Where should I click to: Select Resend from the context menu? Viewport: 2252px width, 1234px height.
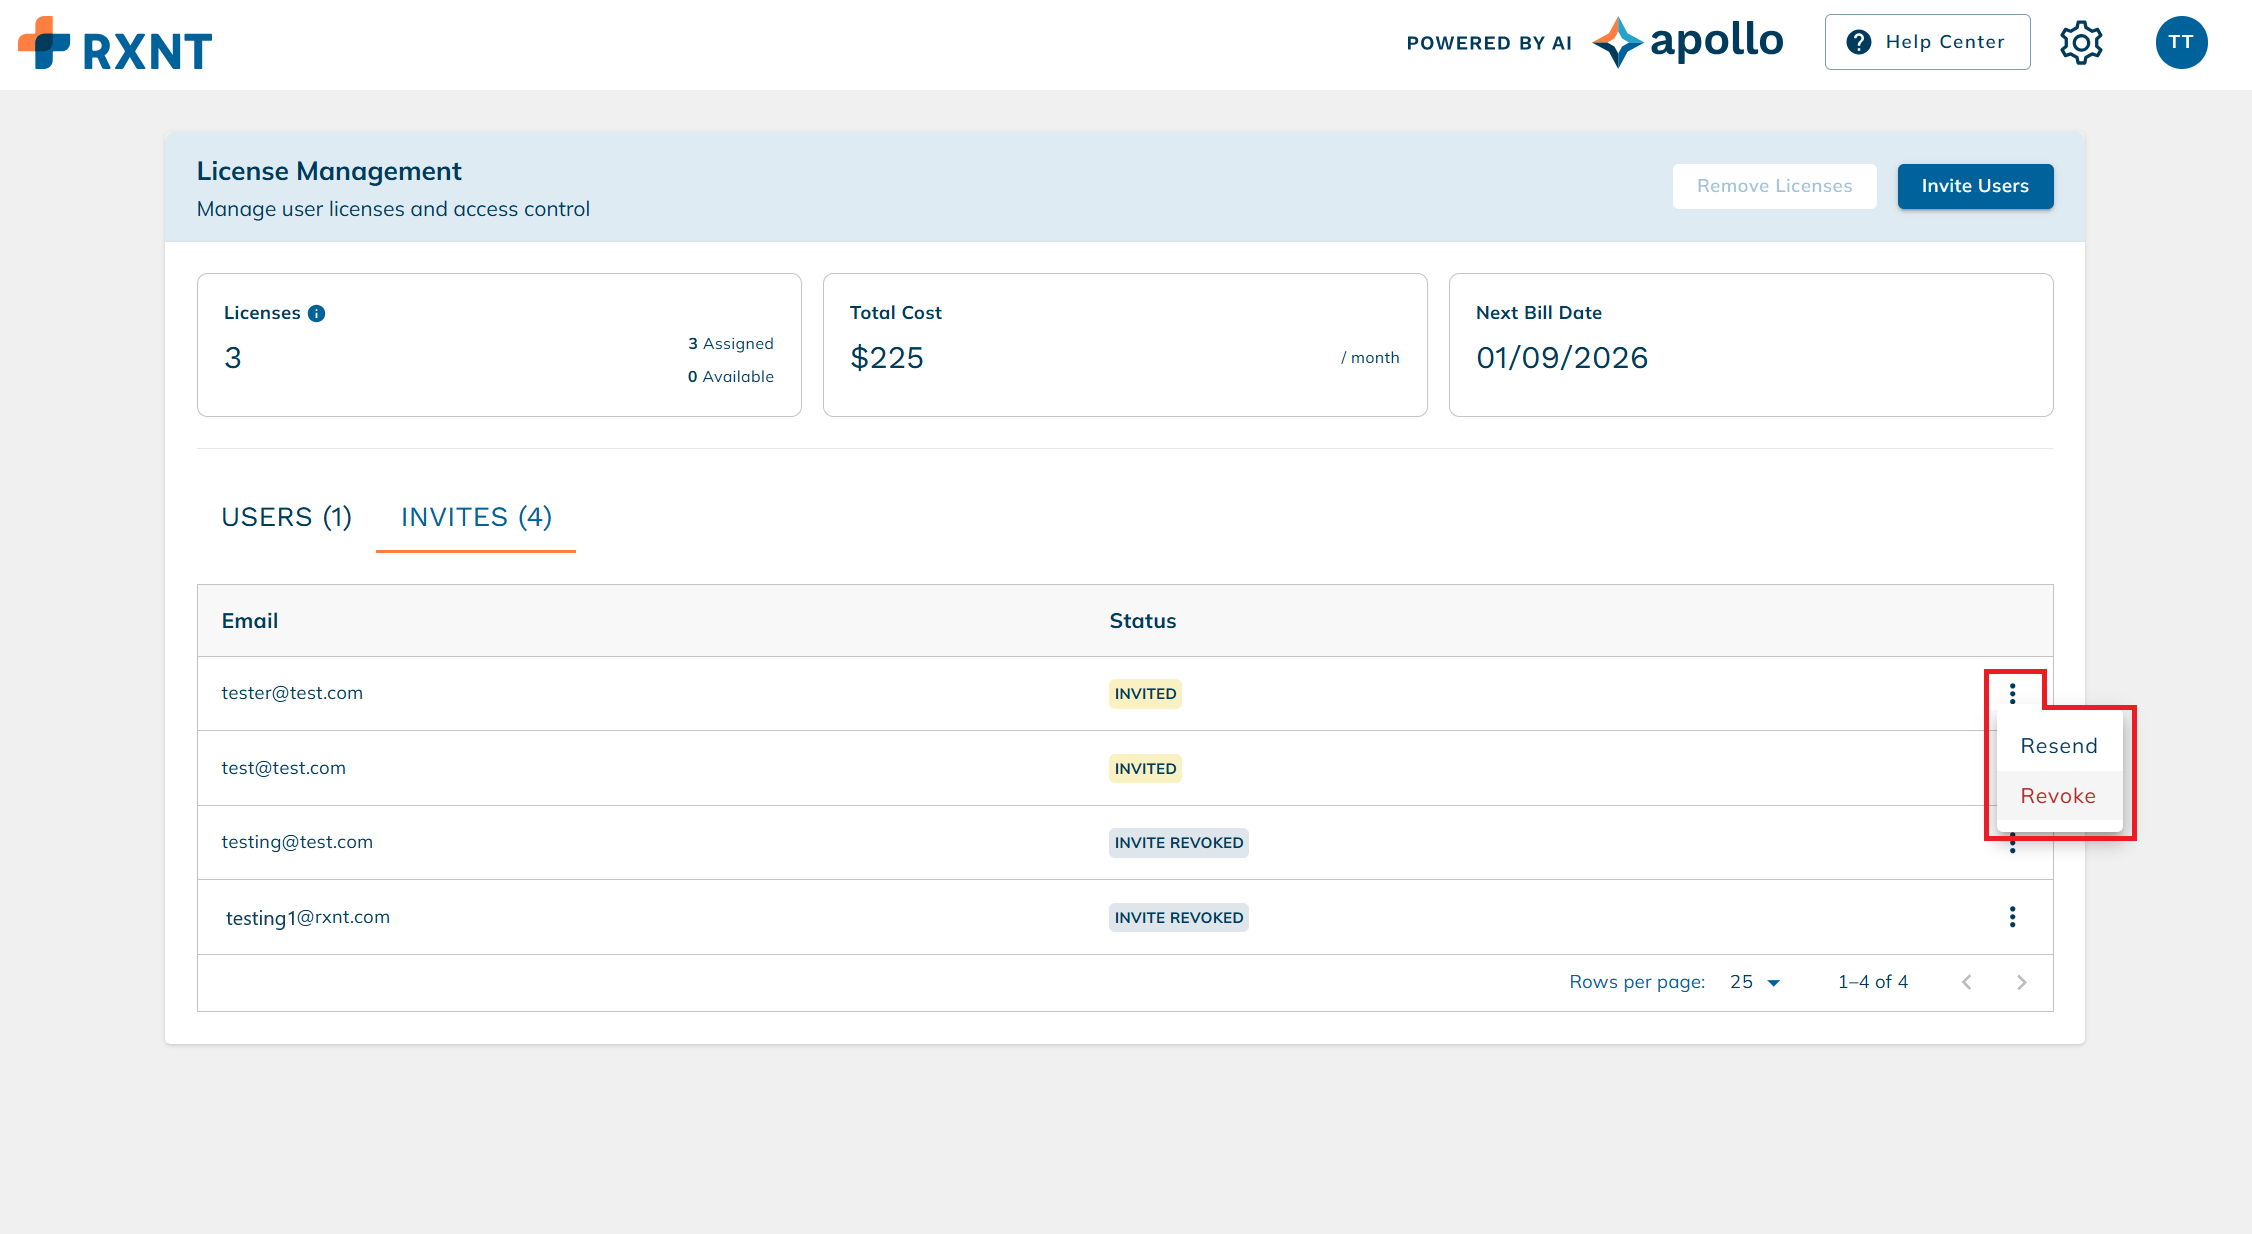[2059, 745]
